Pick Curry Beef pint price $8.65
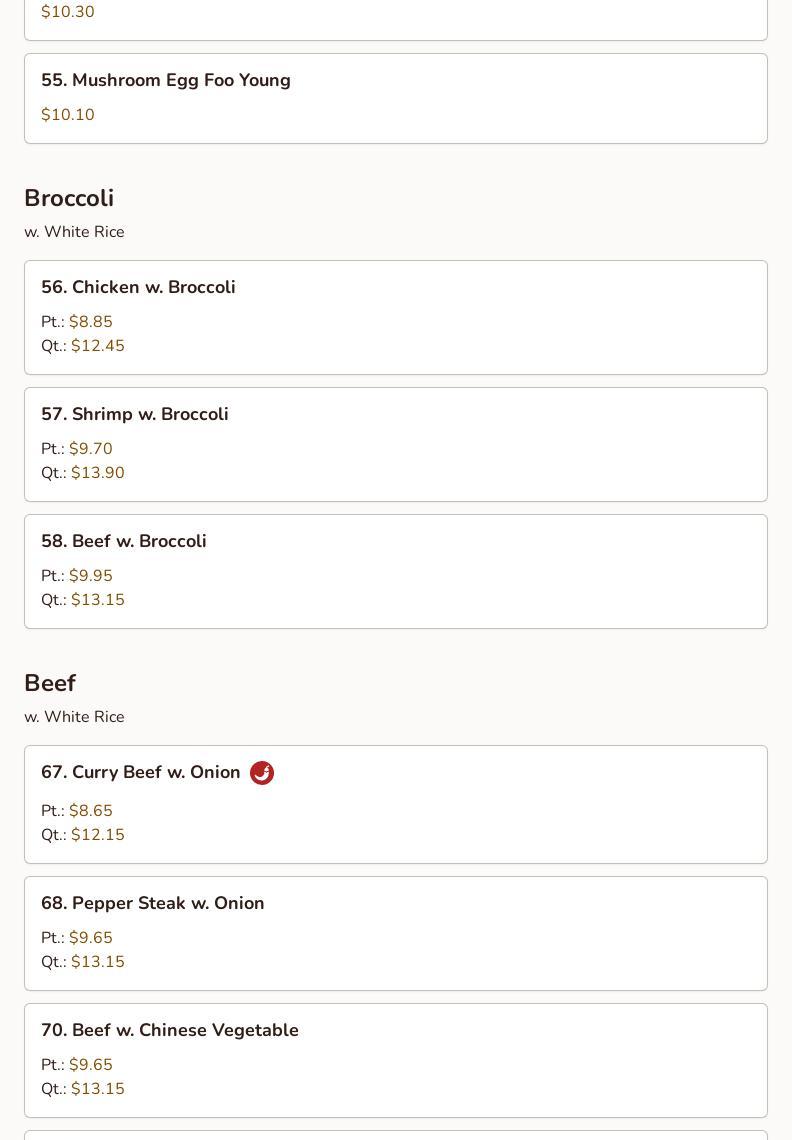The width and height of the screenshot is (792, 1140). 90,811
